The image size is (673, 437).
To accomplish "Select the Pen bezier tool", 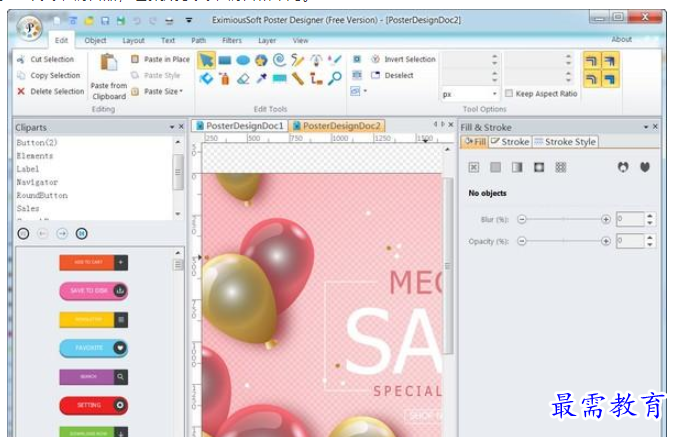I will point(316,60).
